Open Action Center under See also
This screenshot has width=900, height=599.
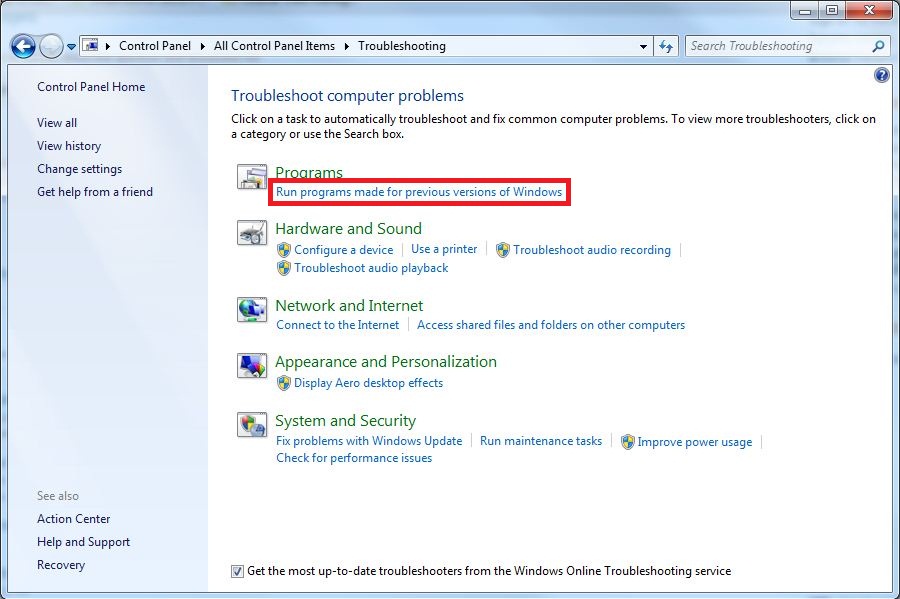(x=73, y=519)
